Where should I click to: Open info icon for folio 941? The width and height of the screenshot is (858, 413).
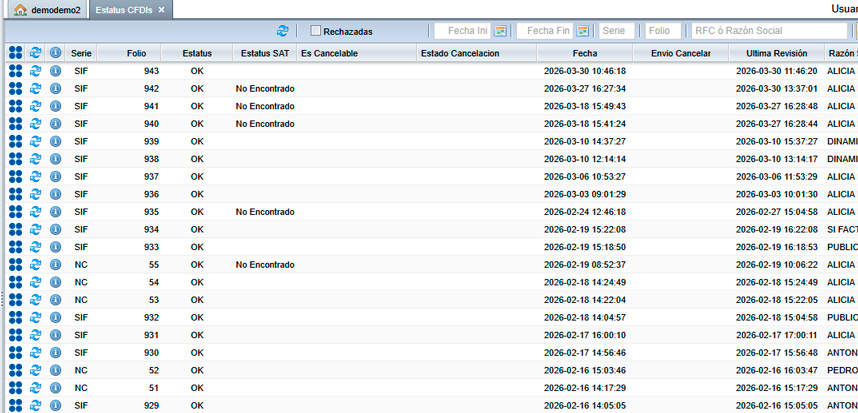click(56, 106)
